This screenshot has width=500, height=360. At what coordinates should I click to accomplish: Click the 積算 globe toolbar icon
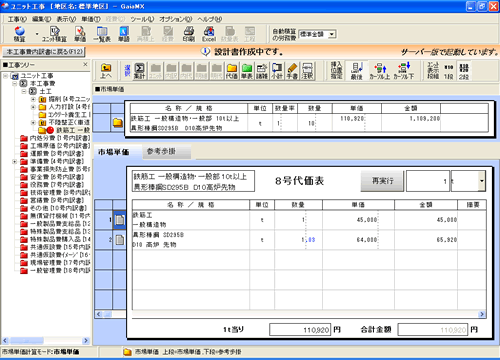pyautogui.click(x=19, y=34)
